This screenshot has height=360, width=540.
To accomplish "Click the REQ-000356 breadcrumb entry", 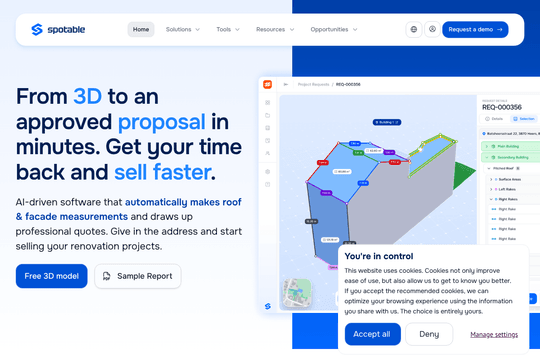I will click(x=348, y=84).
